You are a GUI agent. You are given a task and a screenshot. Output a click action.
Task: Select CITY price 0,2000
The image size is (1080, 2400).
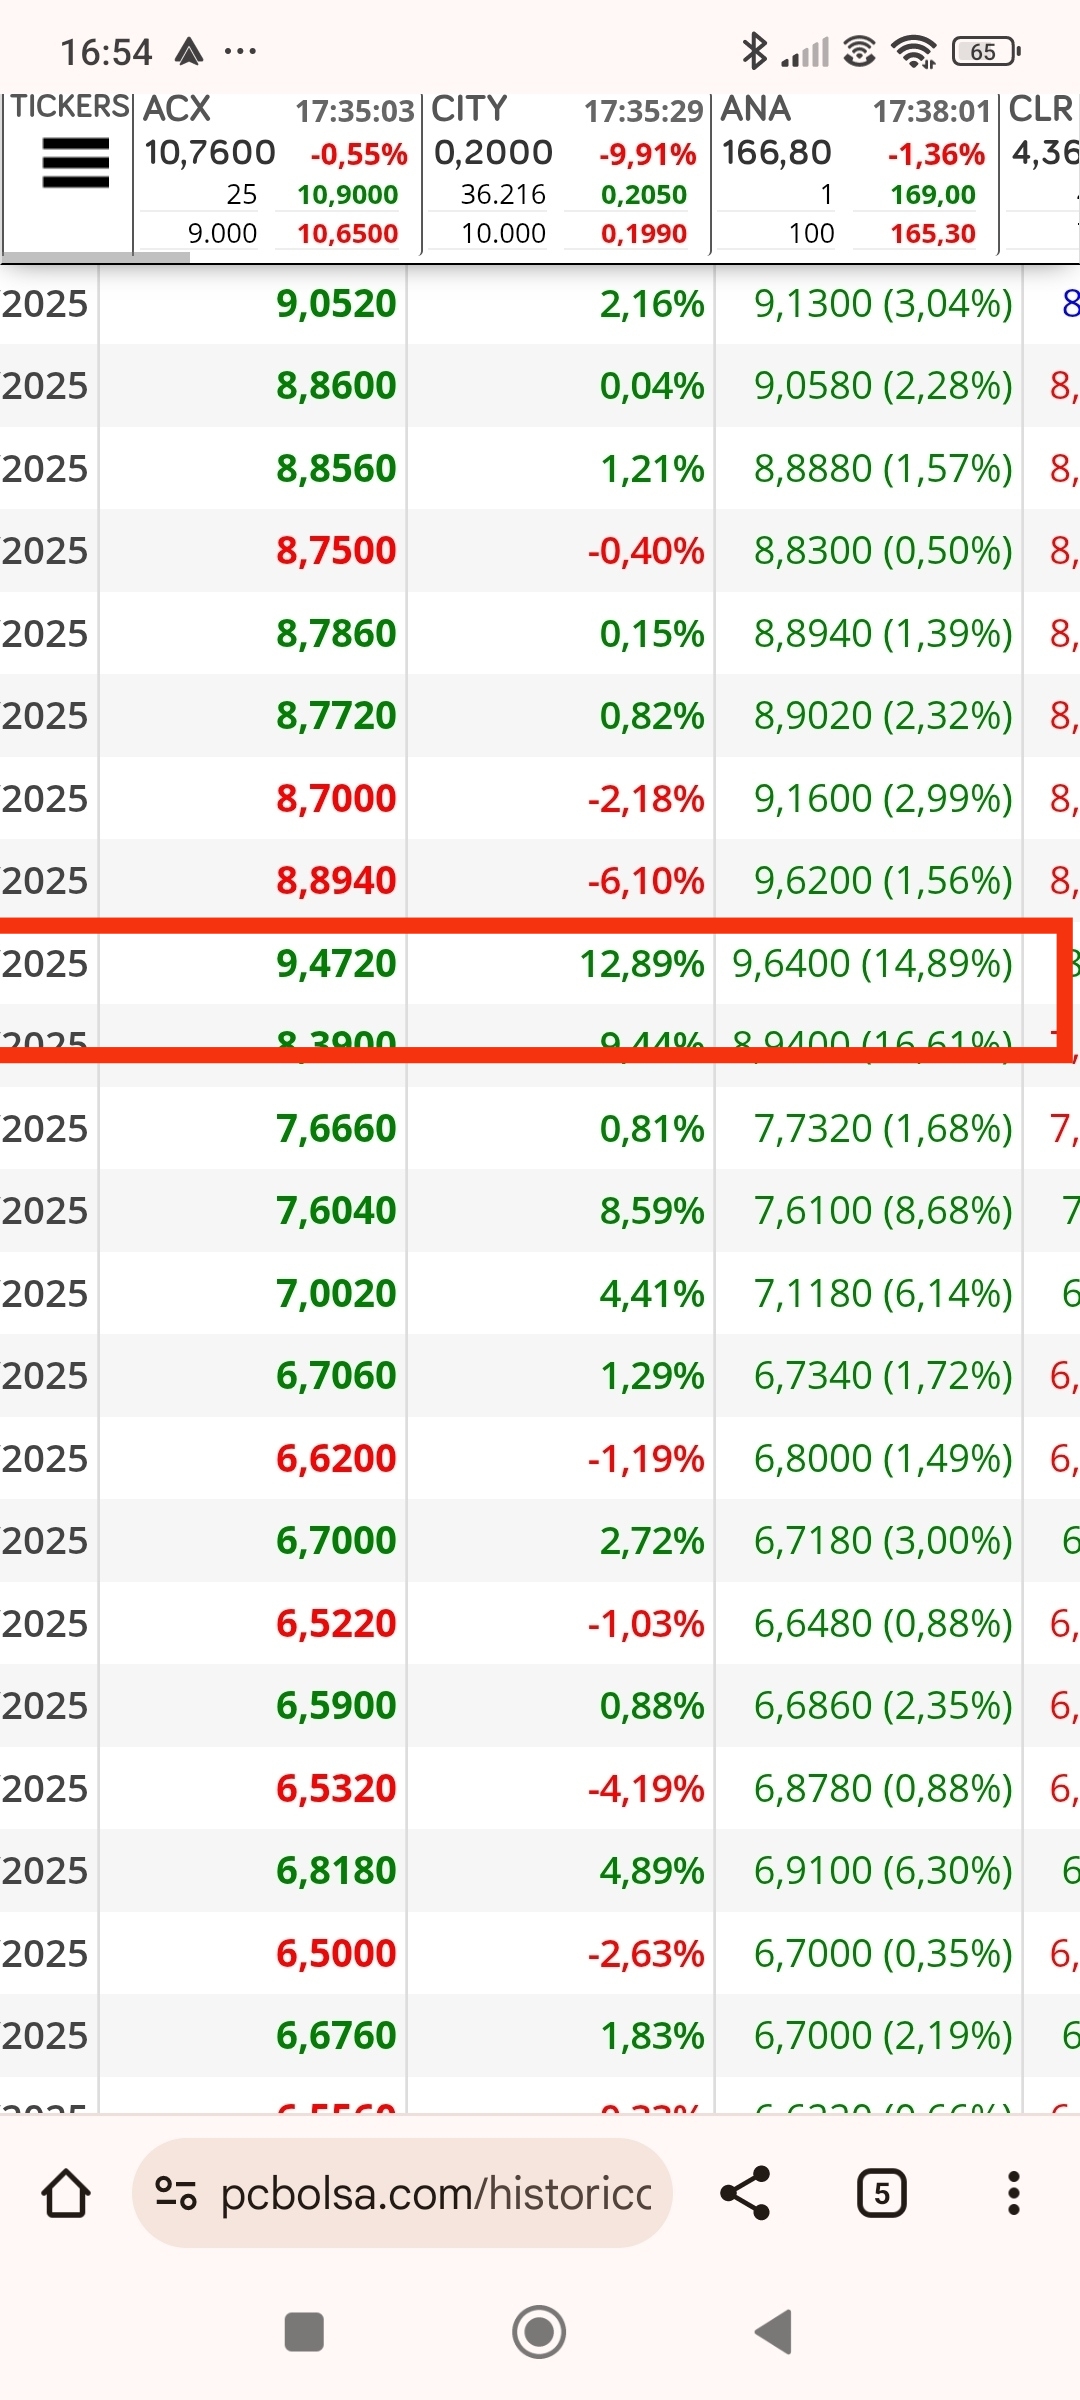pos(494,152)
